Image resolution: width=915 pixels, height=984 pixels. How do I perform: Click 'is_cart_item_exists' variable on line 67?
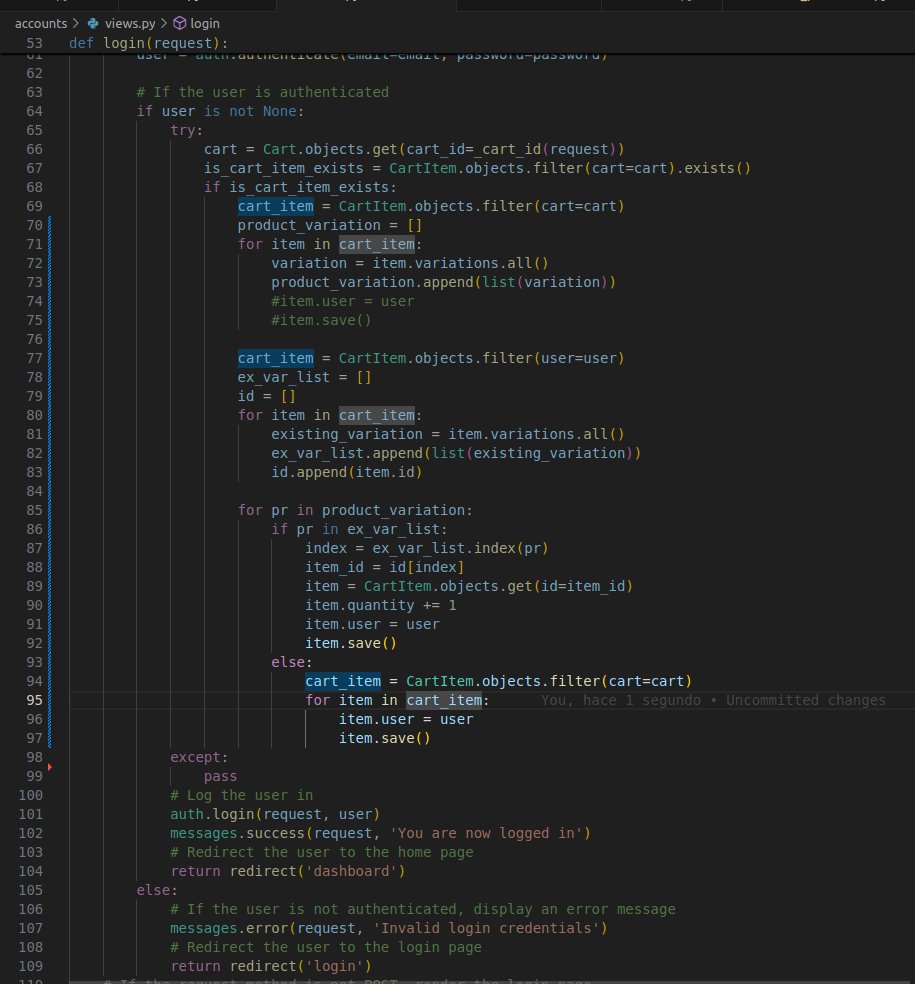(x=284, y=168)
